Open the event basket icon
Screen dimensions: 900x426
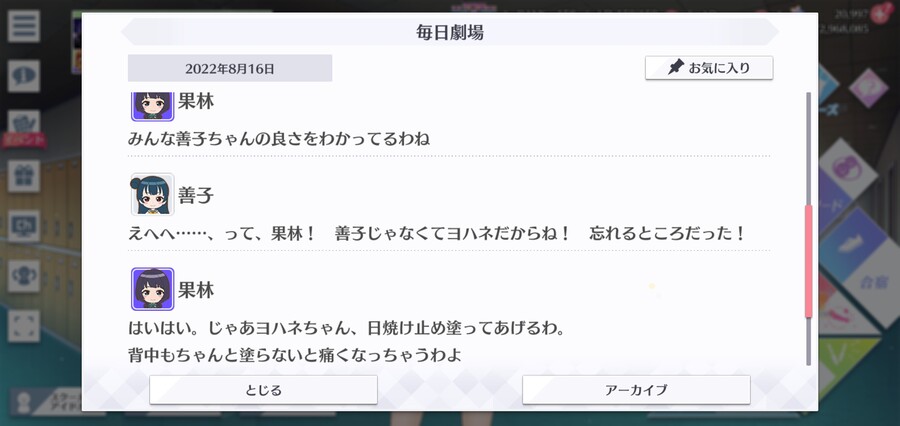[x=24, y=124]
